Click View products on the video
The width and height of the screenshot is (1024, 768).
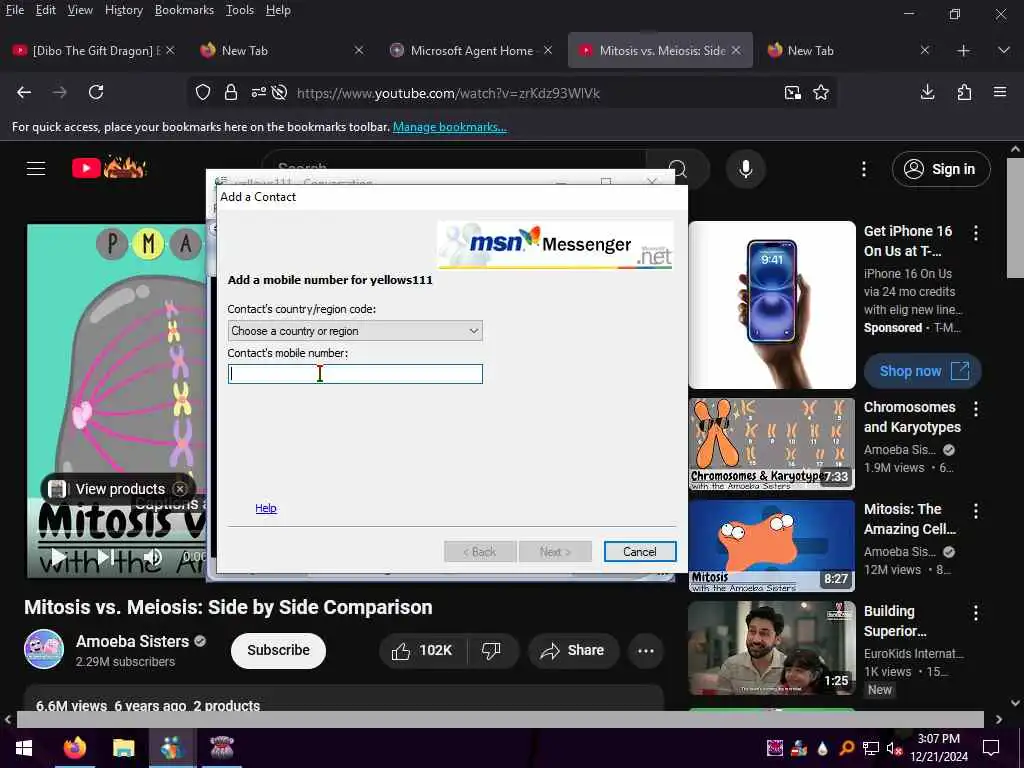120,488
